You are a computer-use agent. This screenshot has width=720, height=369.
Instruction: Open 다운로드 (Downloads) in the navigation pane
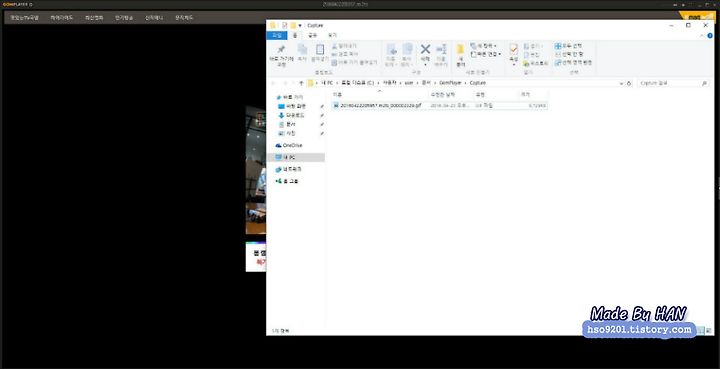coord(291,115)
